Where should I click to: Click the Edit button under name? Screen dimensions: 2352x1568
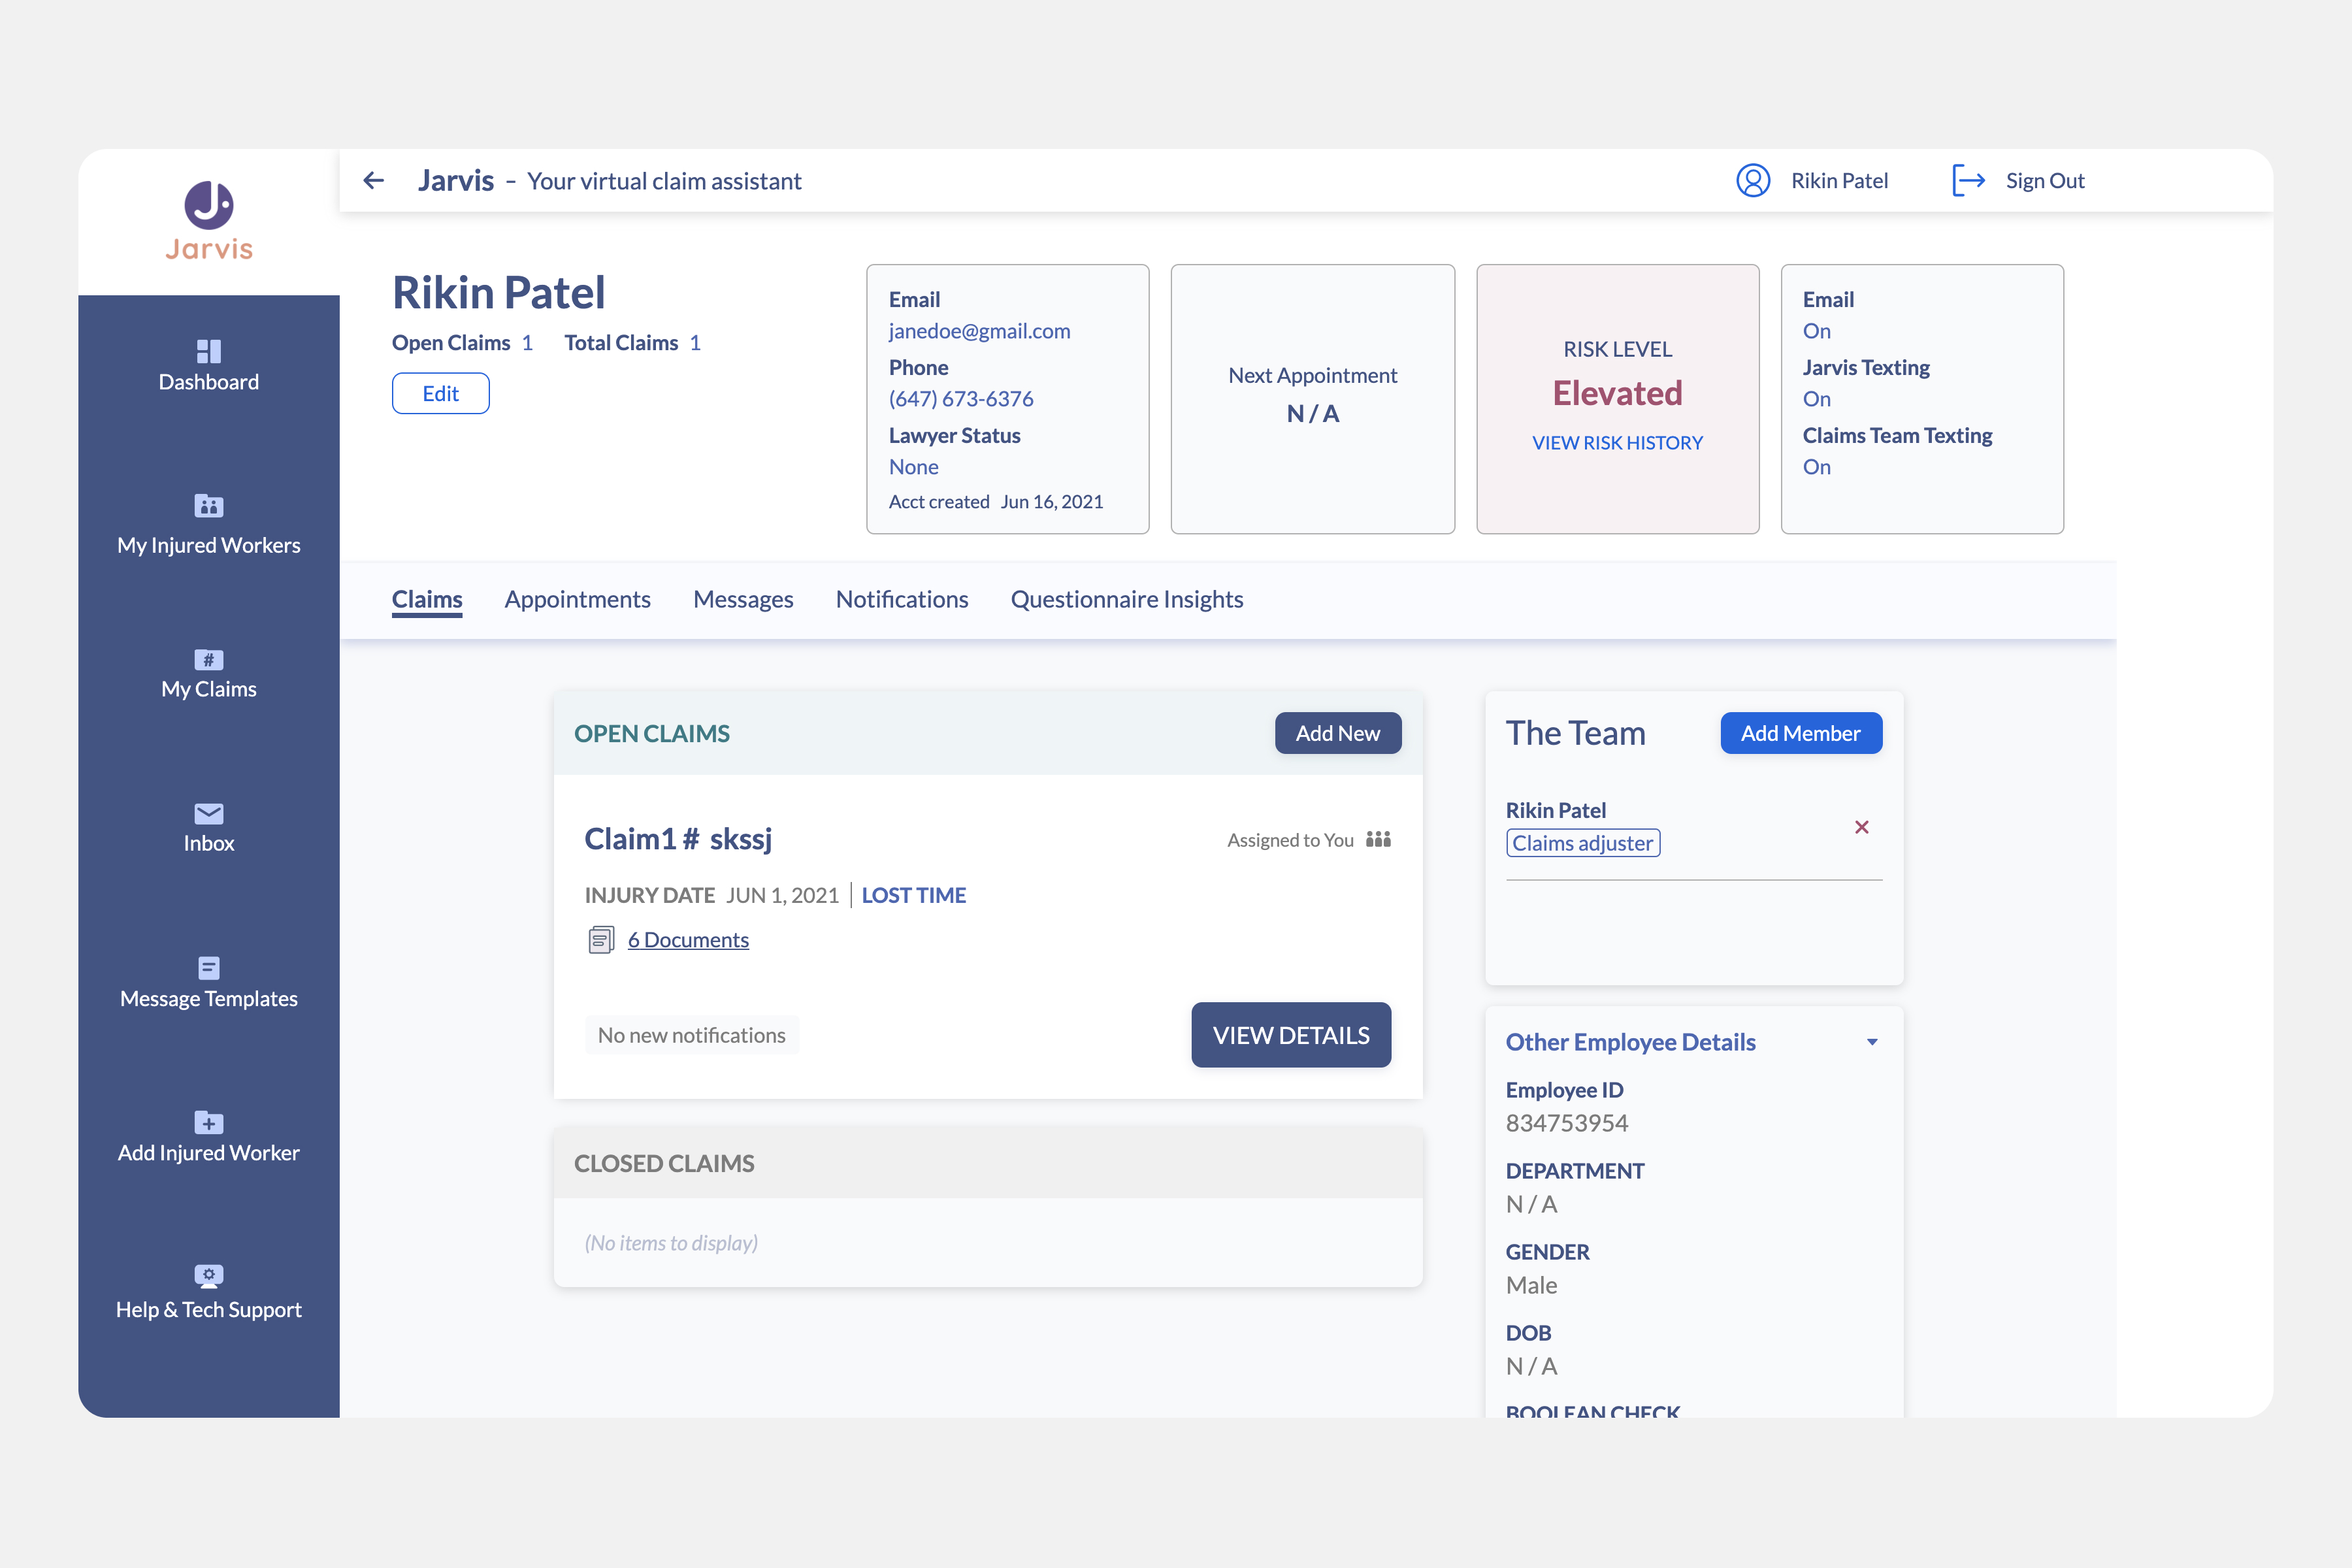[440, 394]
